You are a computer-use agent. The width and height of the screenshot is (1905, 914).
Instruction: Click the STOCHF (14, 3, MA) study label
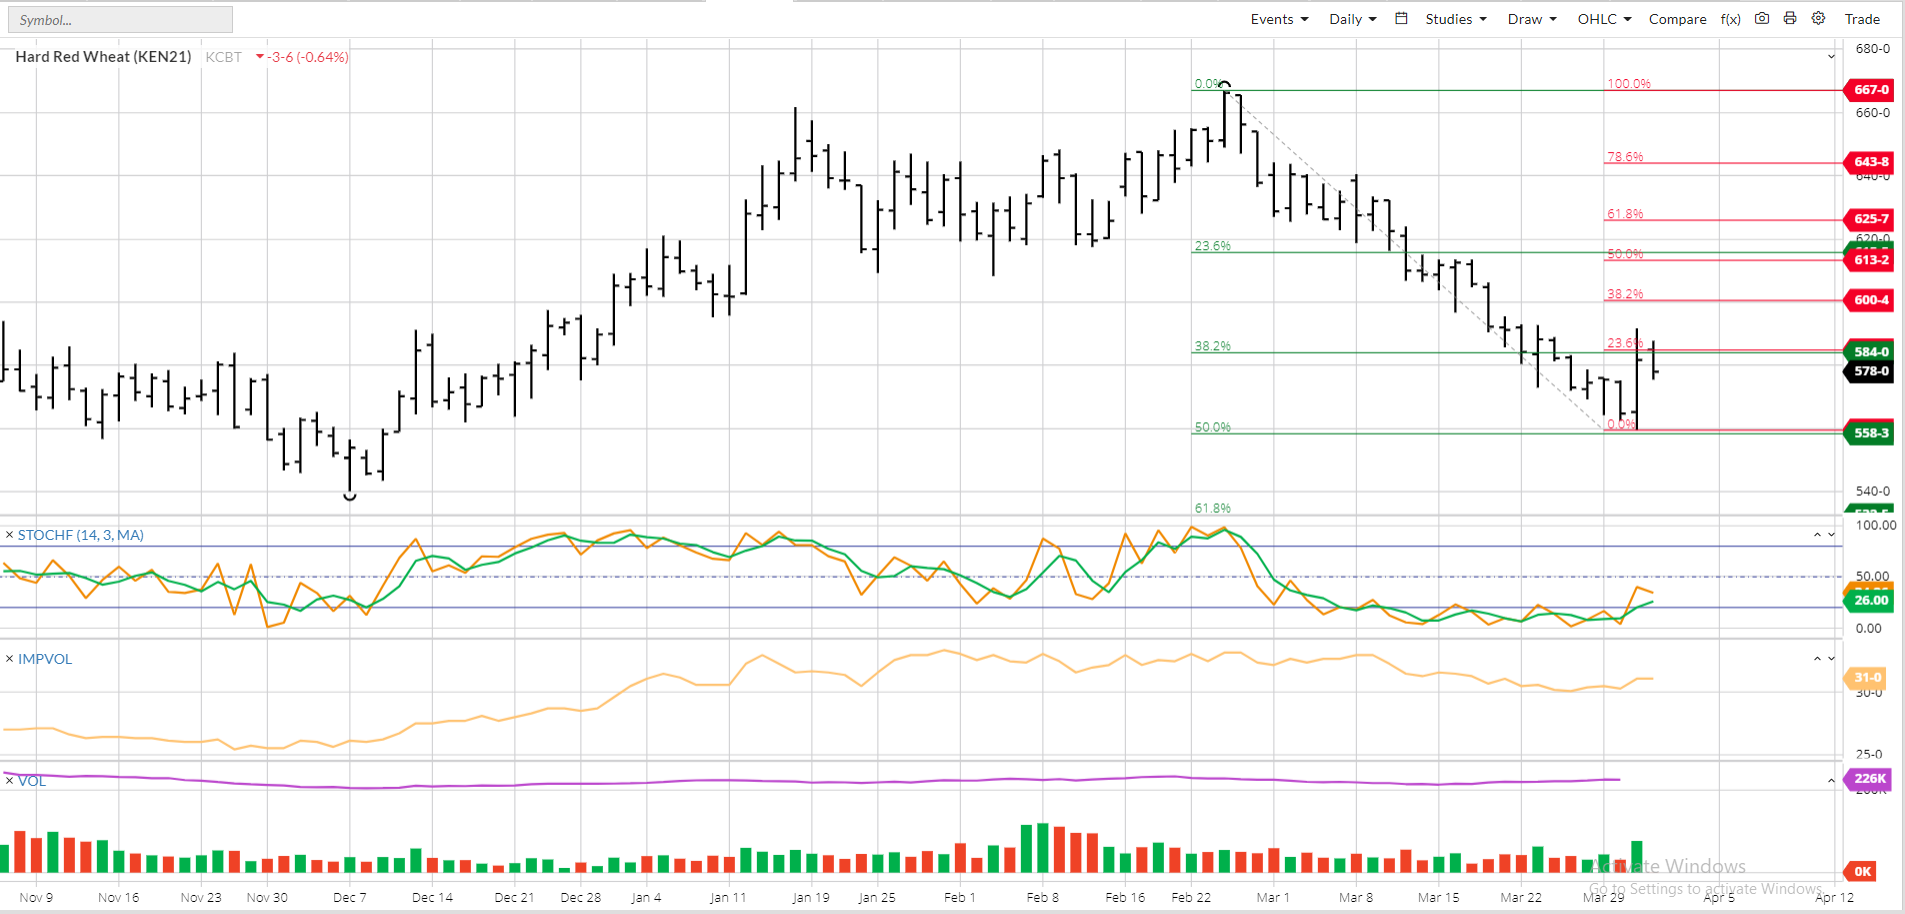81,535
